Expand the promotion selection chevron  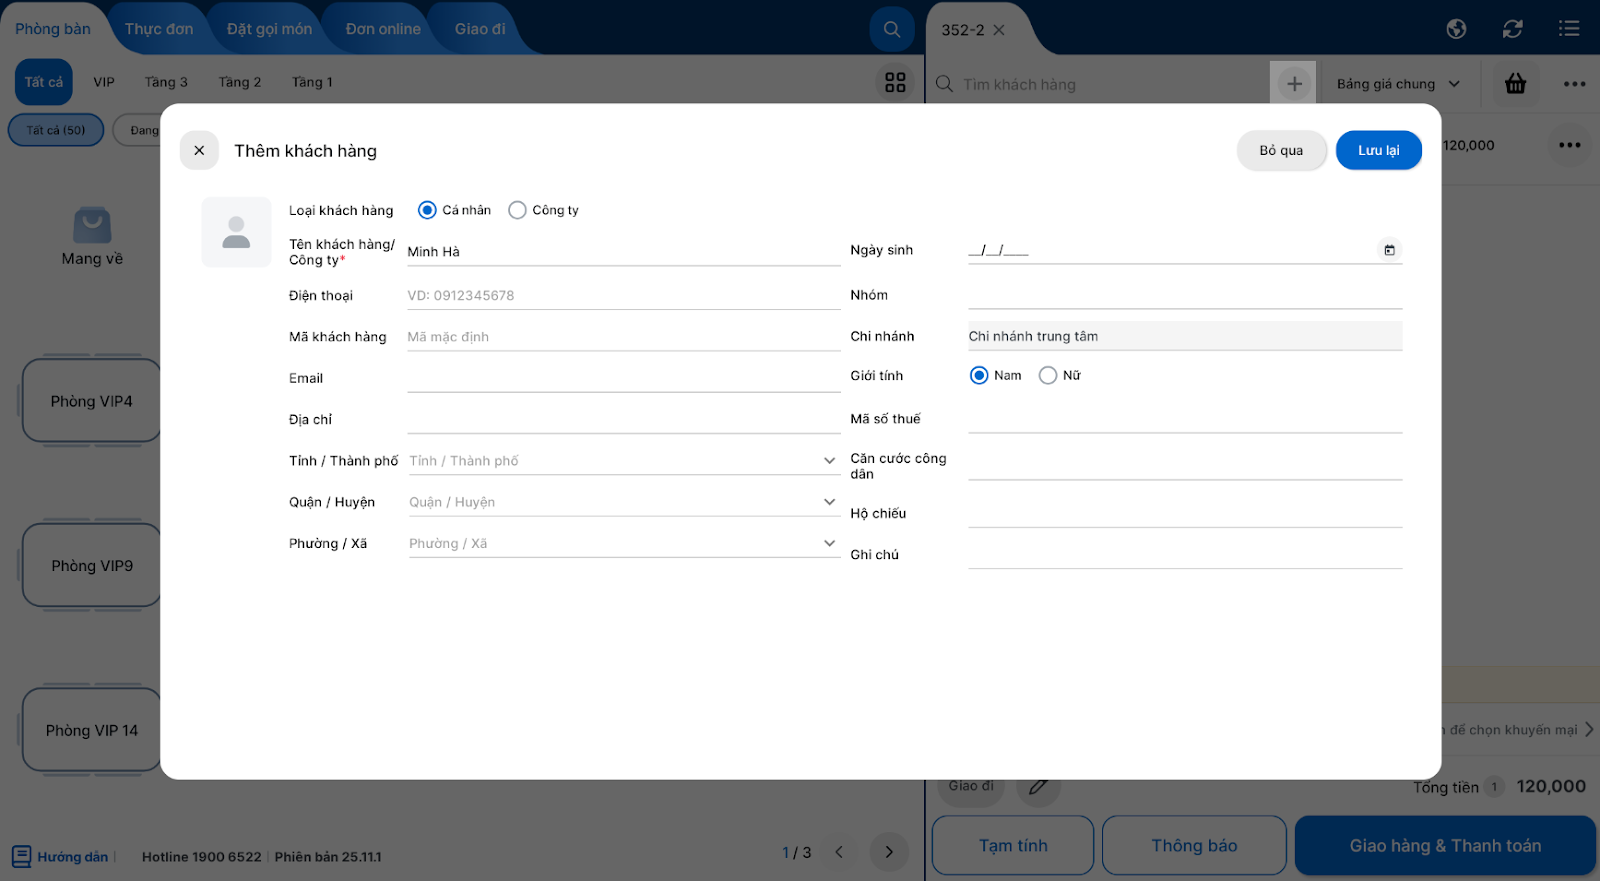tap(1589, 730)
